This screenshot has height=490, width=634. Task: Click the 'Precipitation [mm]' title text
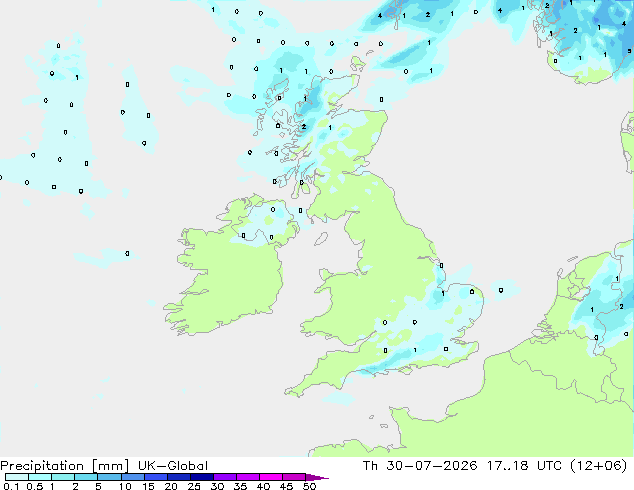pyautogui.click(x=65, y=466)
